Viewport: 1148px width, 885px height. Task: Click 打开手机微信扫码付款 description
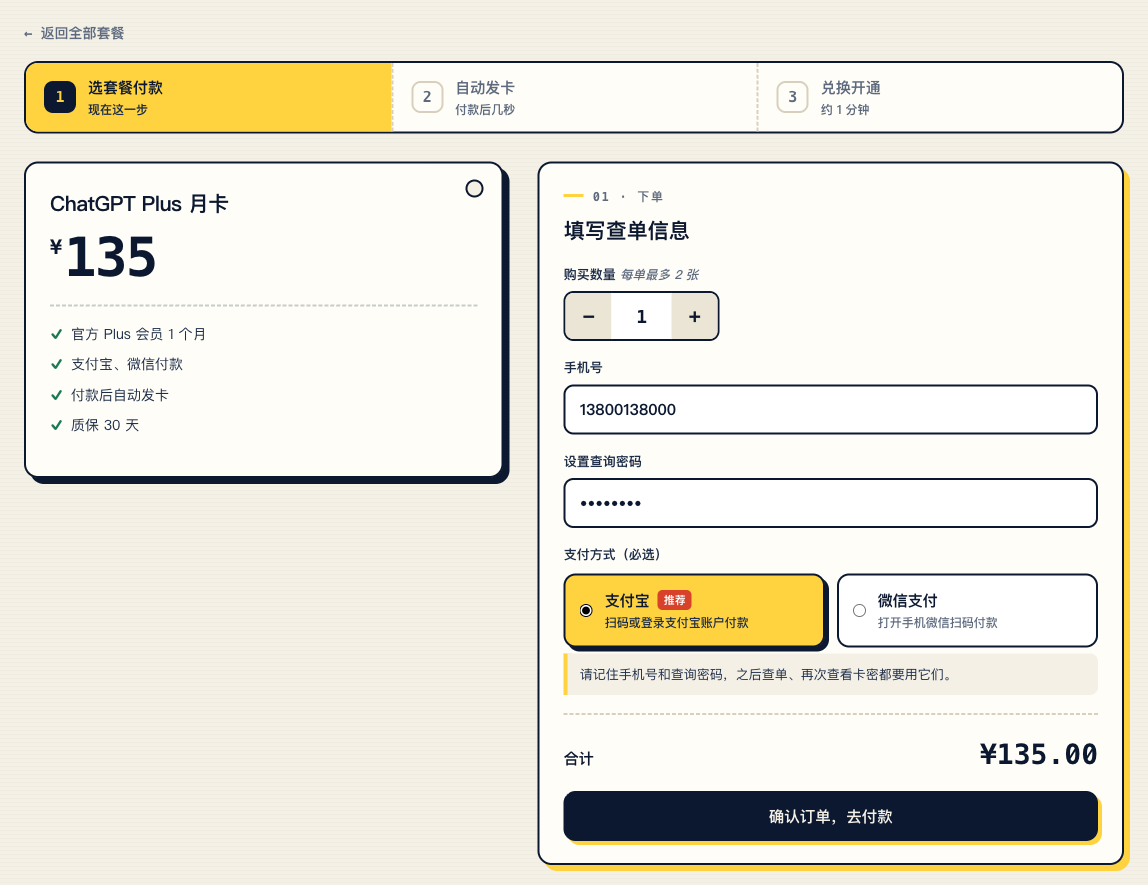tap(938, 623)
